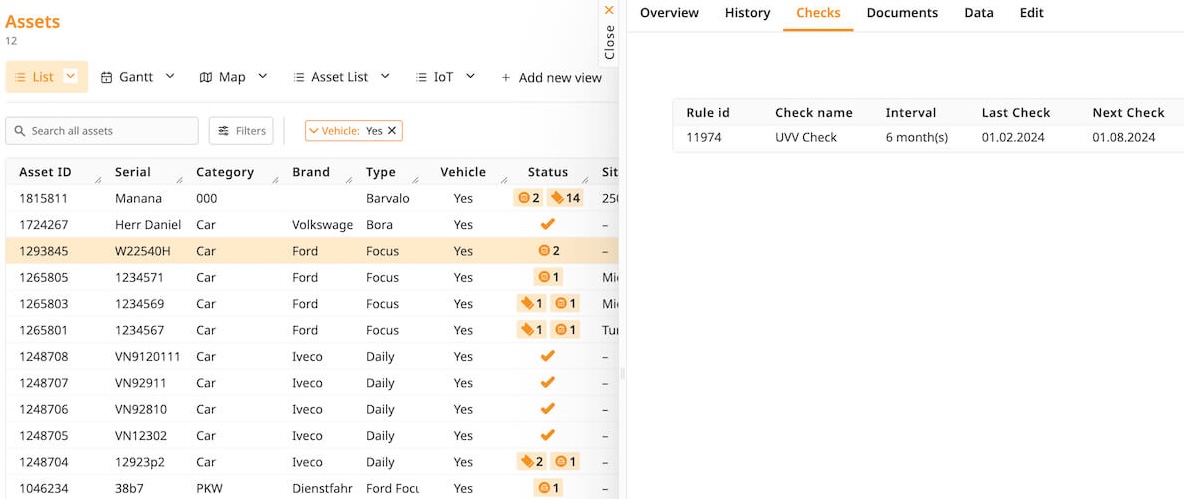Click the map icon next to Map
1184x499 pixels.
205,77
